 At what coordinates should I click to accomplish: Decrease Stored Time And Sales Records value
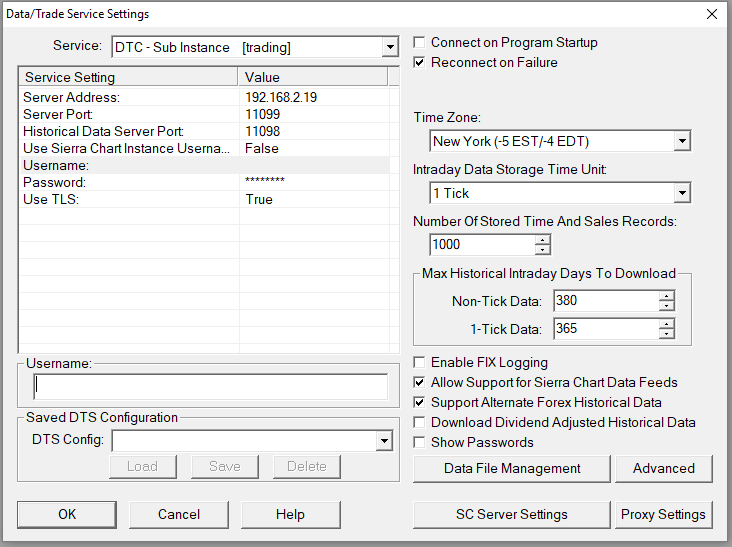coord(542,250)
